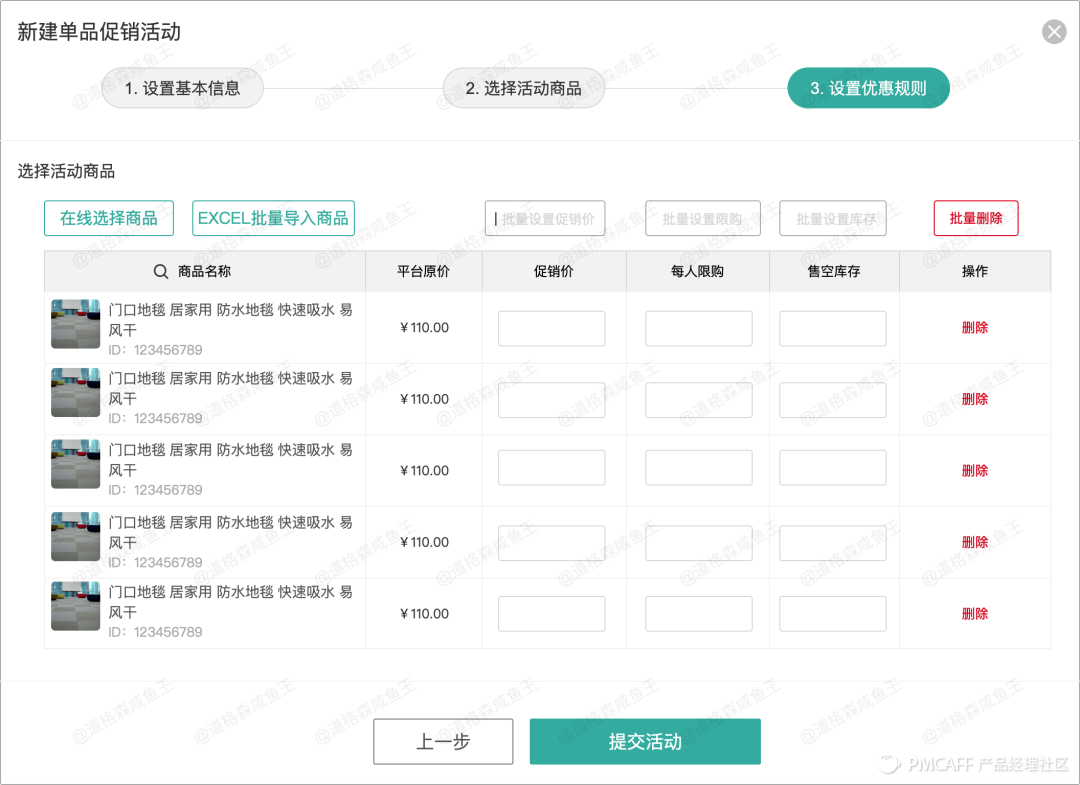Focus the 每人限购 input in first row
Screen dimensions: 1080x785
tap(698, 328)
